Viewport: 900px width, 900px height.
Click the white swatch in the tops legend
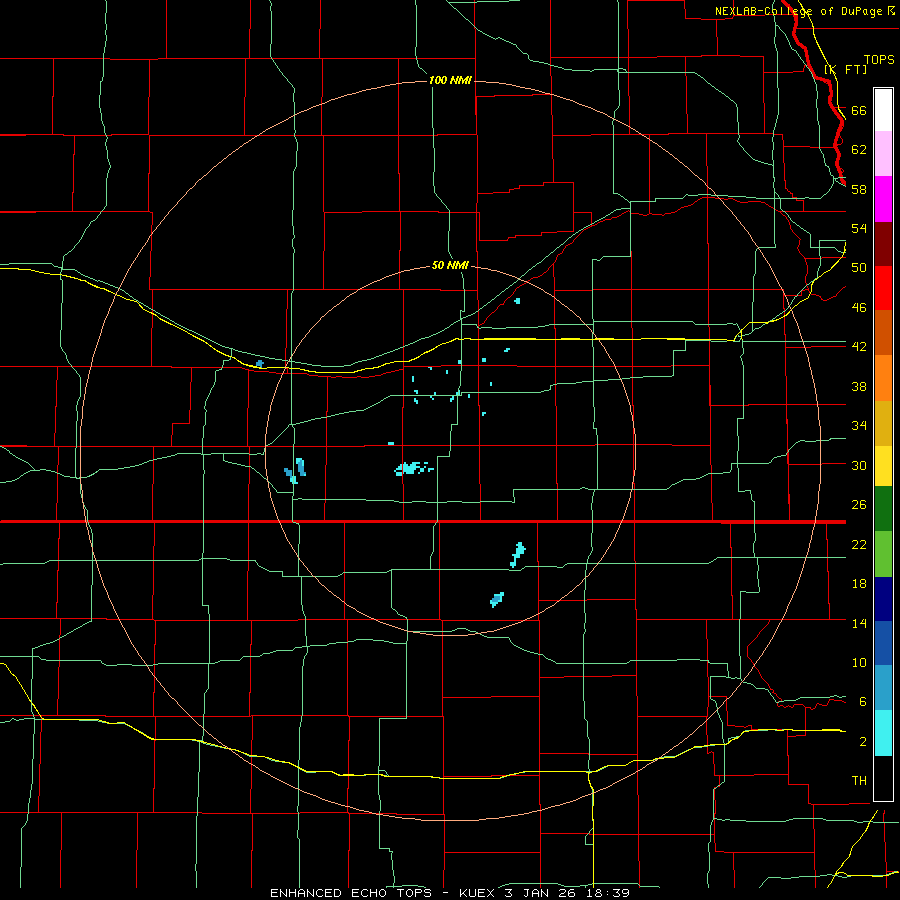pyautogui.click(x=883, y=110)
